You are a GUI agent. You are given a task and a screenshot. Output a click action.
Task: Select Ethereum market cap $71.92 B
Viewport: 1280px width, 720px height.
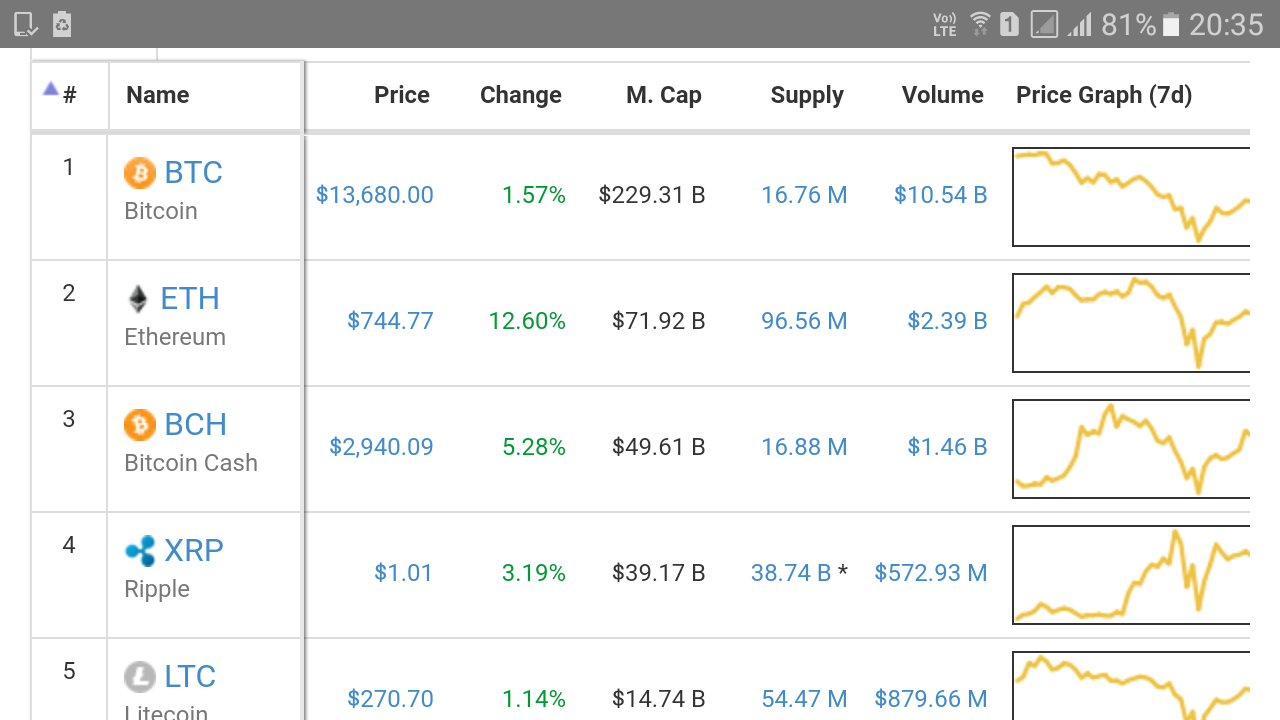click(x=659, y=321)
